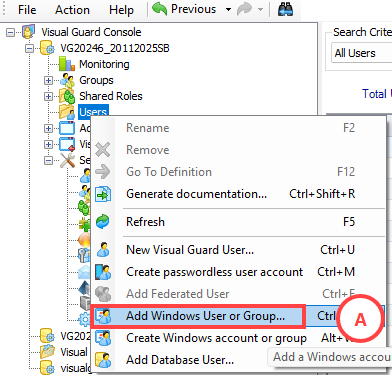The image size is (392, 375).
Task: Expand the node under Users starting with Ac
Action: (x=49, y=128)
